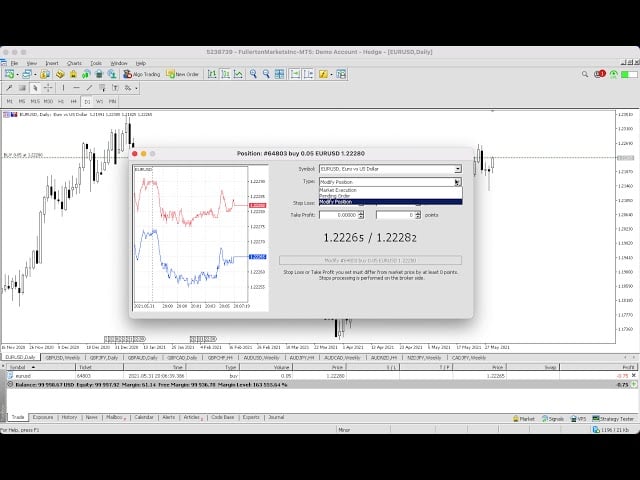Select the text label tool

[115, 88]
